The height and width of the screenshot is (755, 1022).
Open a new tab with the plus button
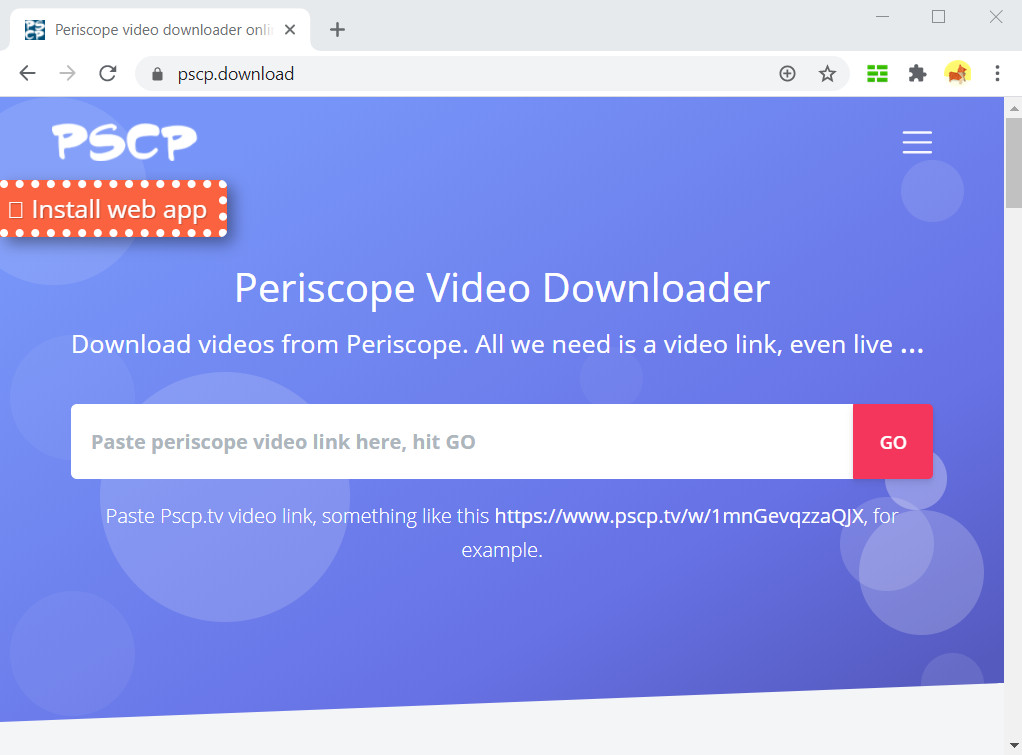click(337, 29)
